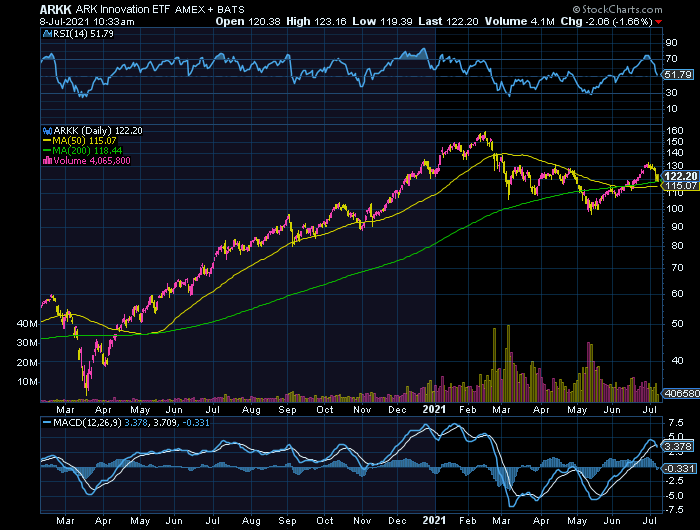
Task: Click the 115.07 moving-average tag on price axis
Action: pyautogui.click(x=681, y=186)
